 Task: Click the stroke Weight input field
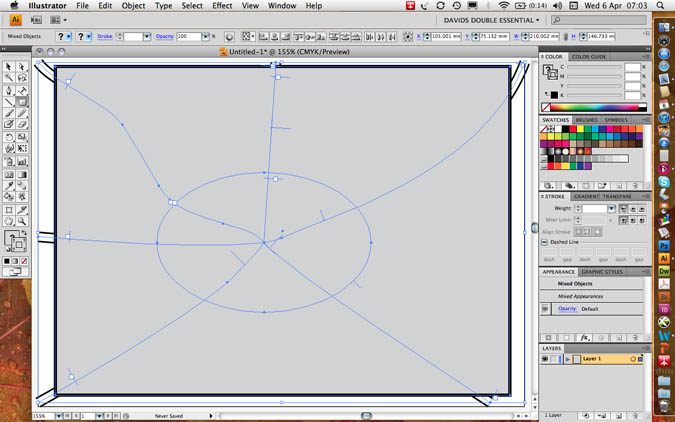click(x=594, y=208)
